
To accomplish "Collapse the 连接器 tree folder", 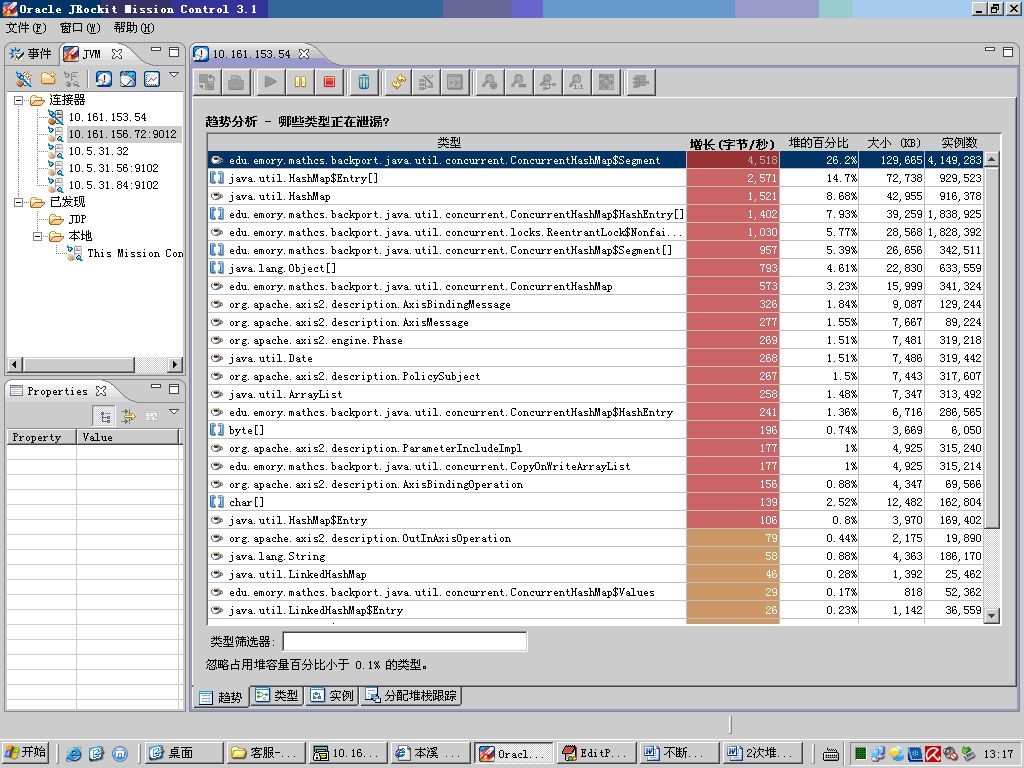I will tap(20, 100).
